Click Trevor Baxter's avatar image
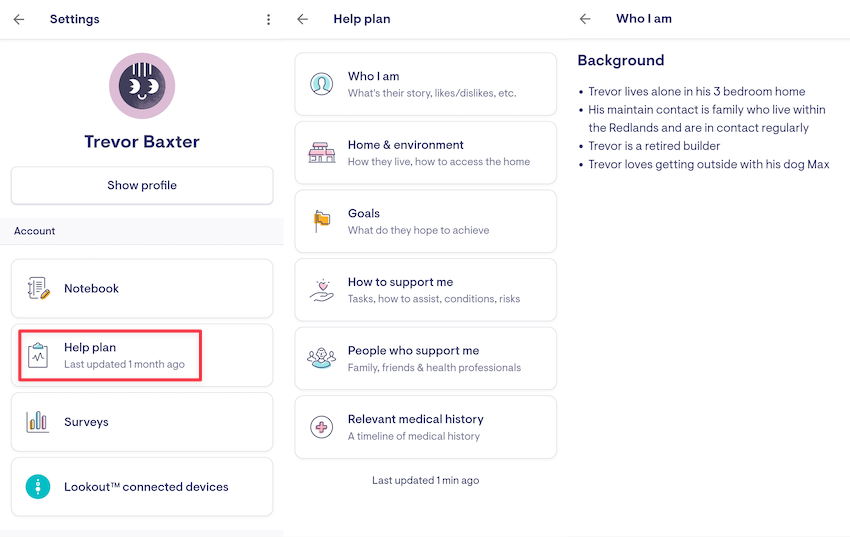This screenshot has width=850, height=537. tap(141, 86)
